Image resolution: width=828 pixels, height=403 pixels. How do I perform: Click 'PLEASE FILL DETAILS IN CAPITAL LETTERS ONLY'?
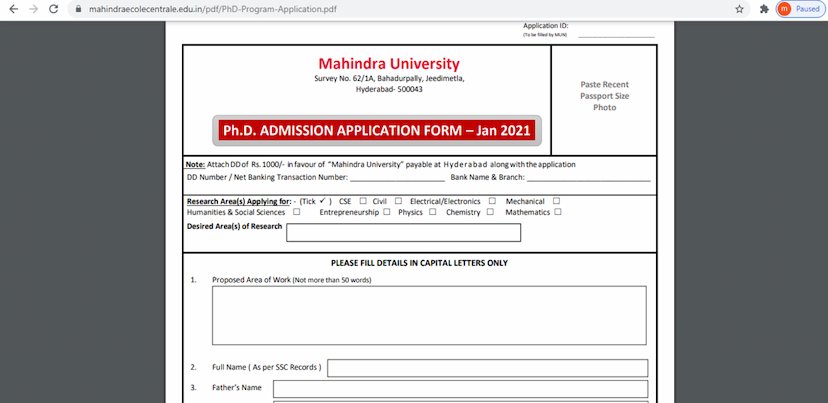419,263
